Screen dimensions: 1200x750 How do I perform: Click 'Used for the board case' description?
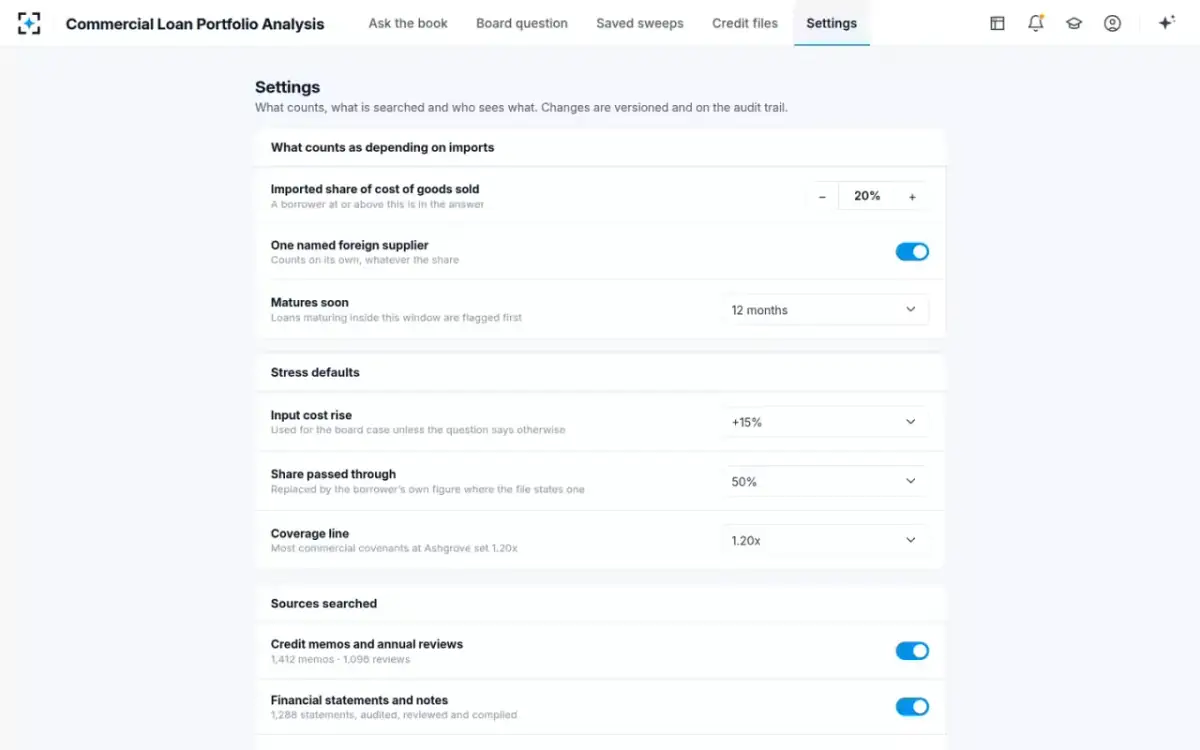pyautogui.click(x=418, y=430)
